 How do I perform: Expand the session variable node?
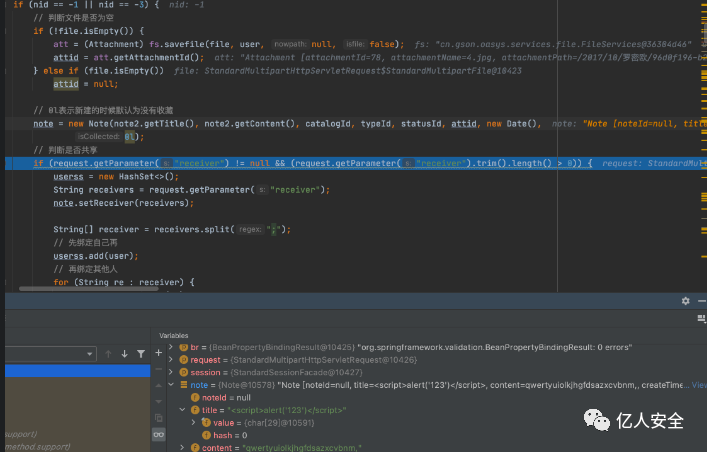point(171,373)
